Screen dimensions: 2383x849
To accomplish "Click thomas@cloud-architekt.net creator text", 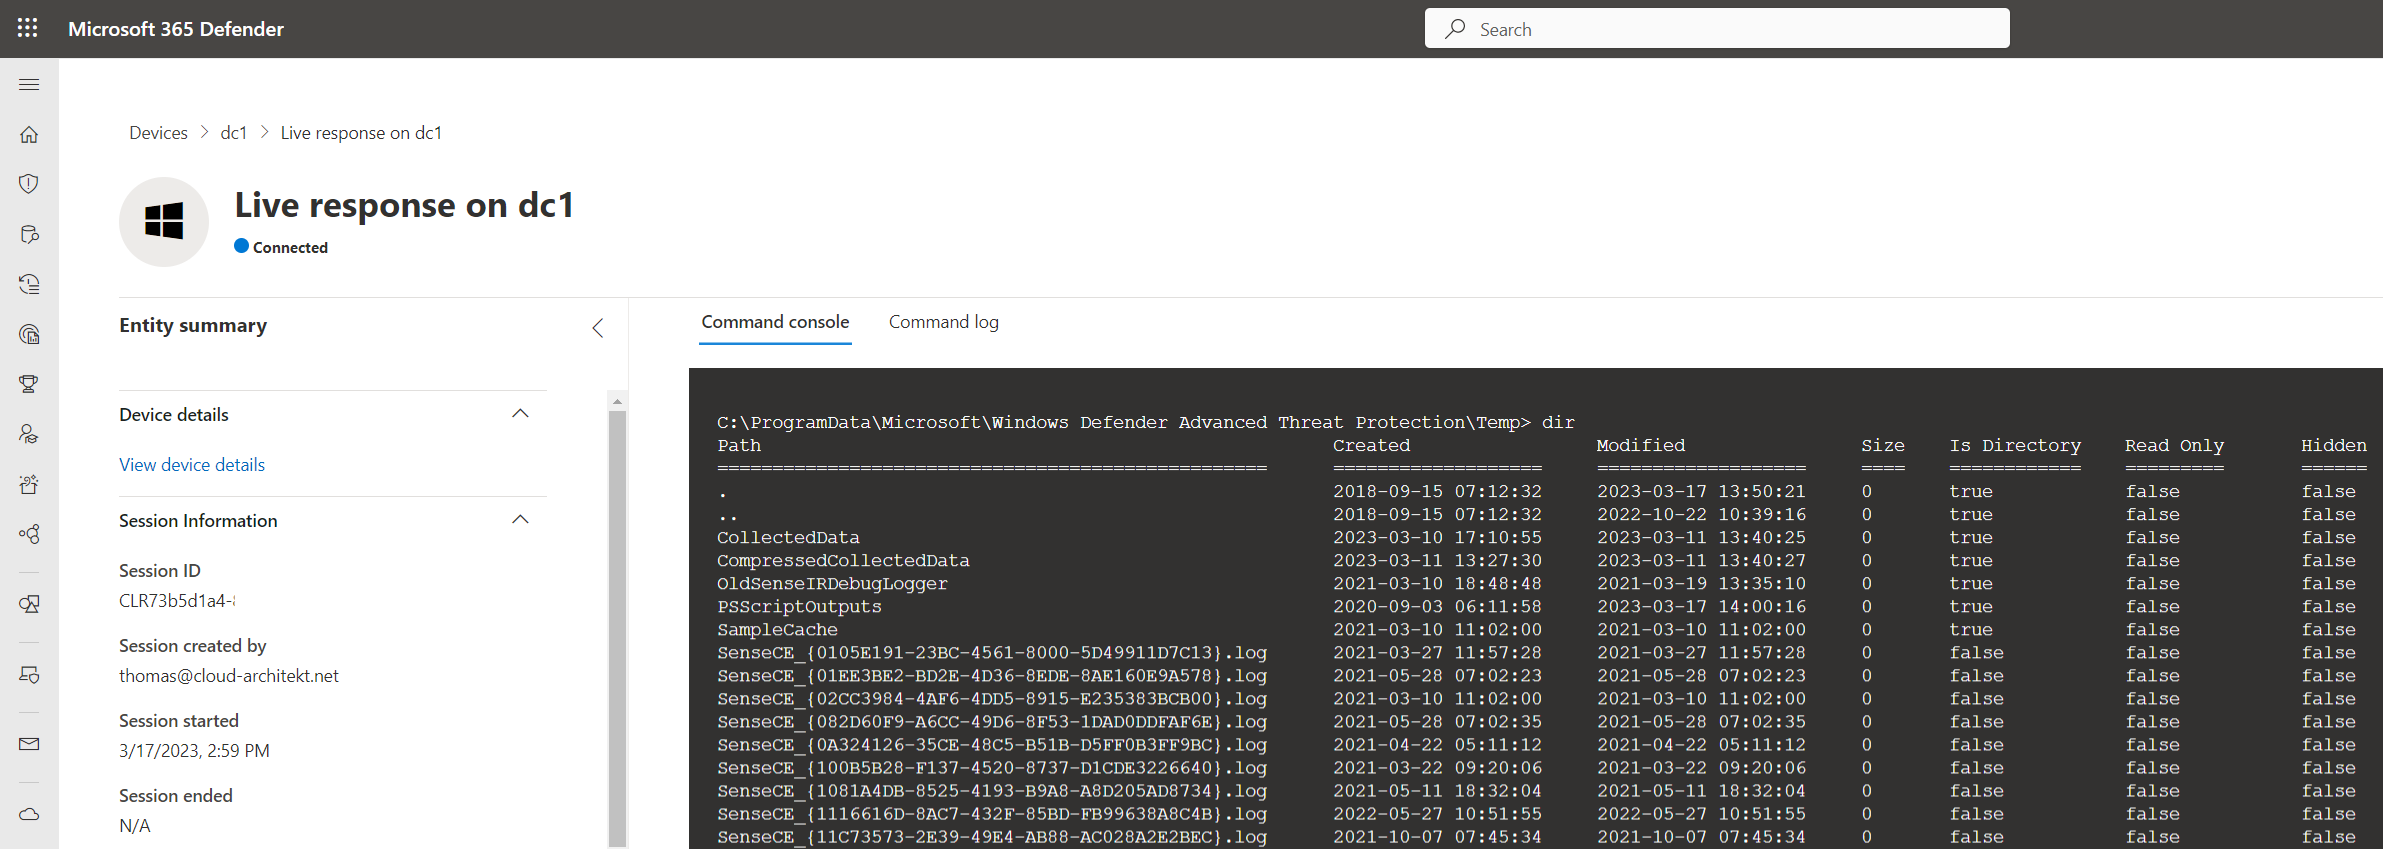I will [229, 676].
